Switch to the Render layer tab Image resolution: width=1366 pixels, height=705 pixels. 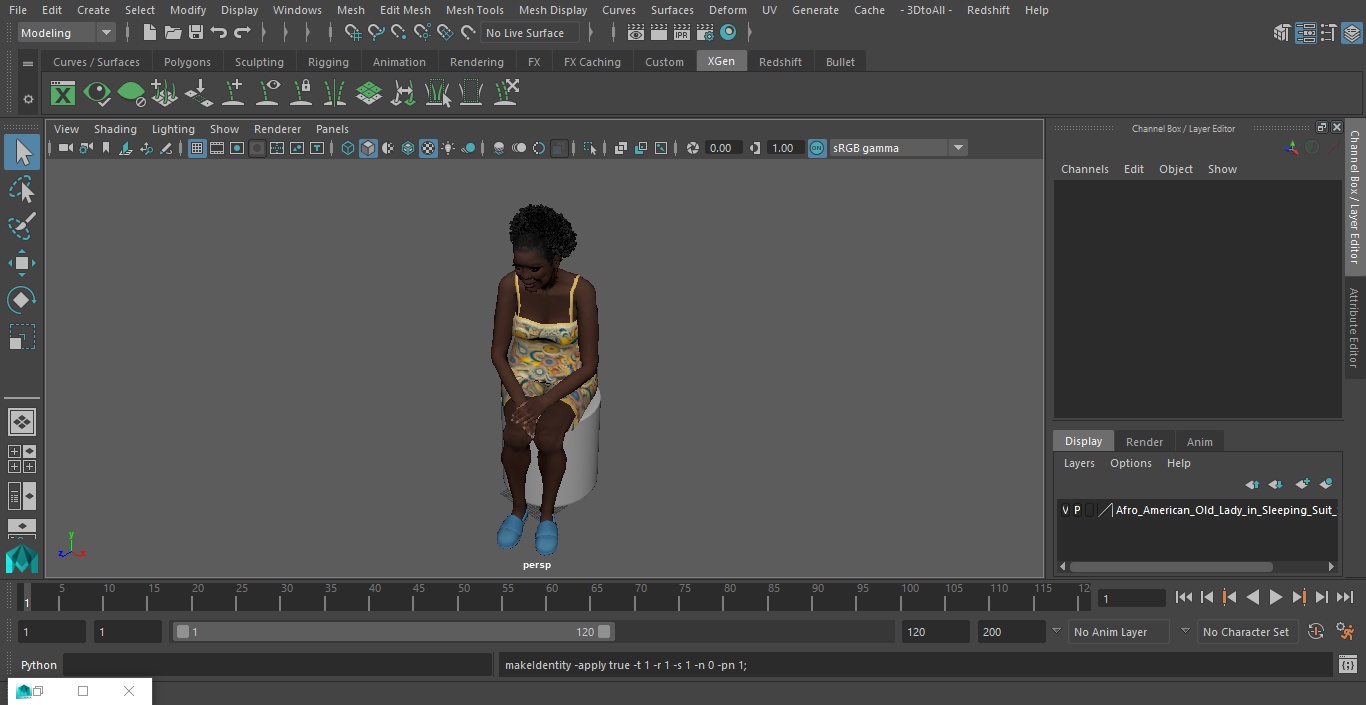point(1144,442)
